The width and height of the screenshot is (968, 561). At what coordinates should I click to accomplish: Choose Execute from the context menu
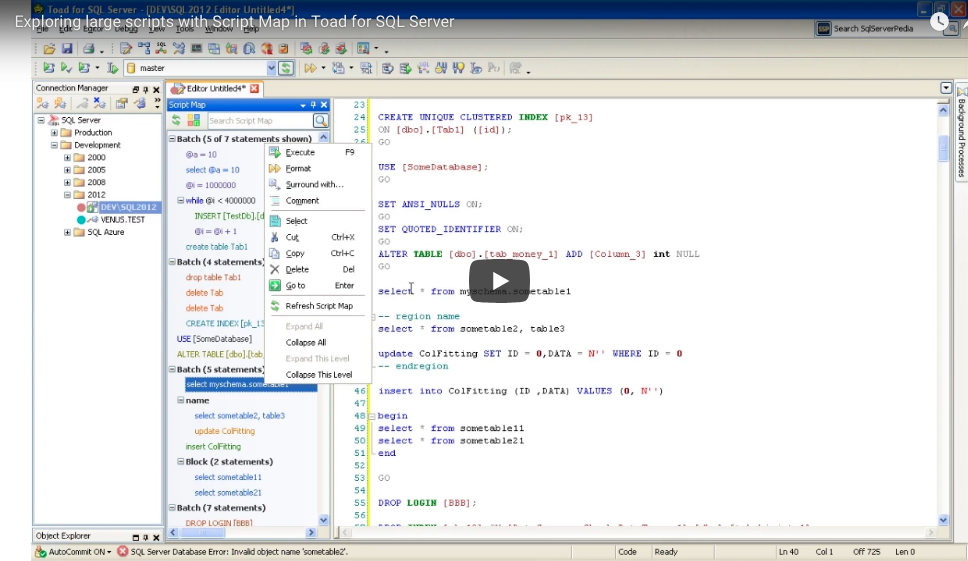pyautogui.click(x=300, y=153)
